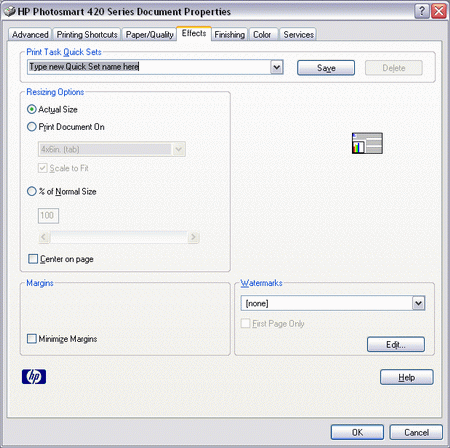
Task: Click the document preview thumbnail
Action: click(x=367, y=143)
